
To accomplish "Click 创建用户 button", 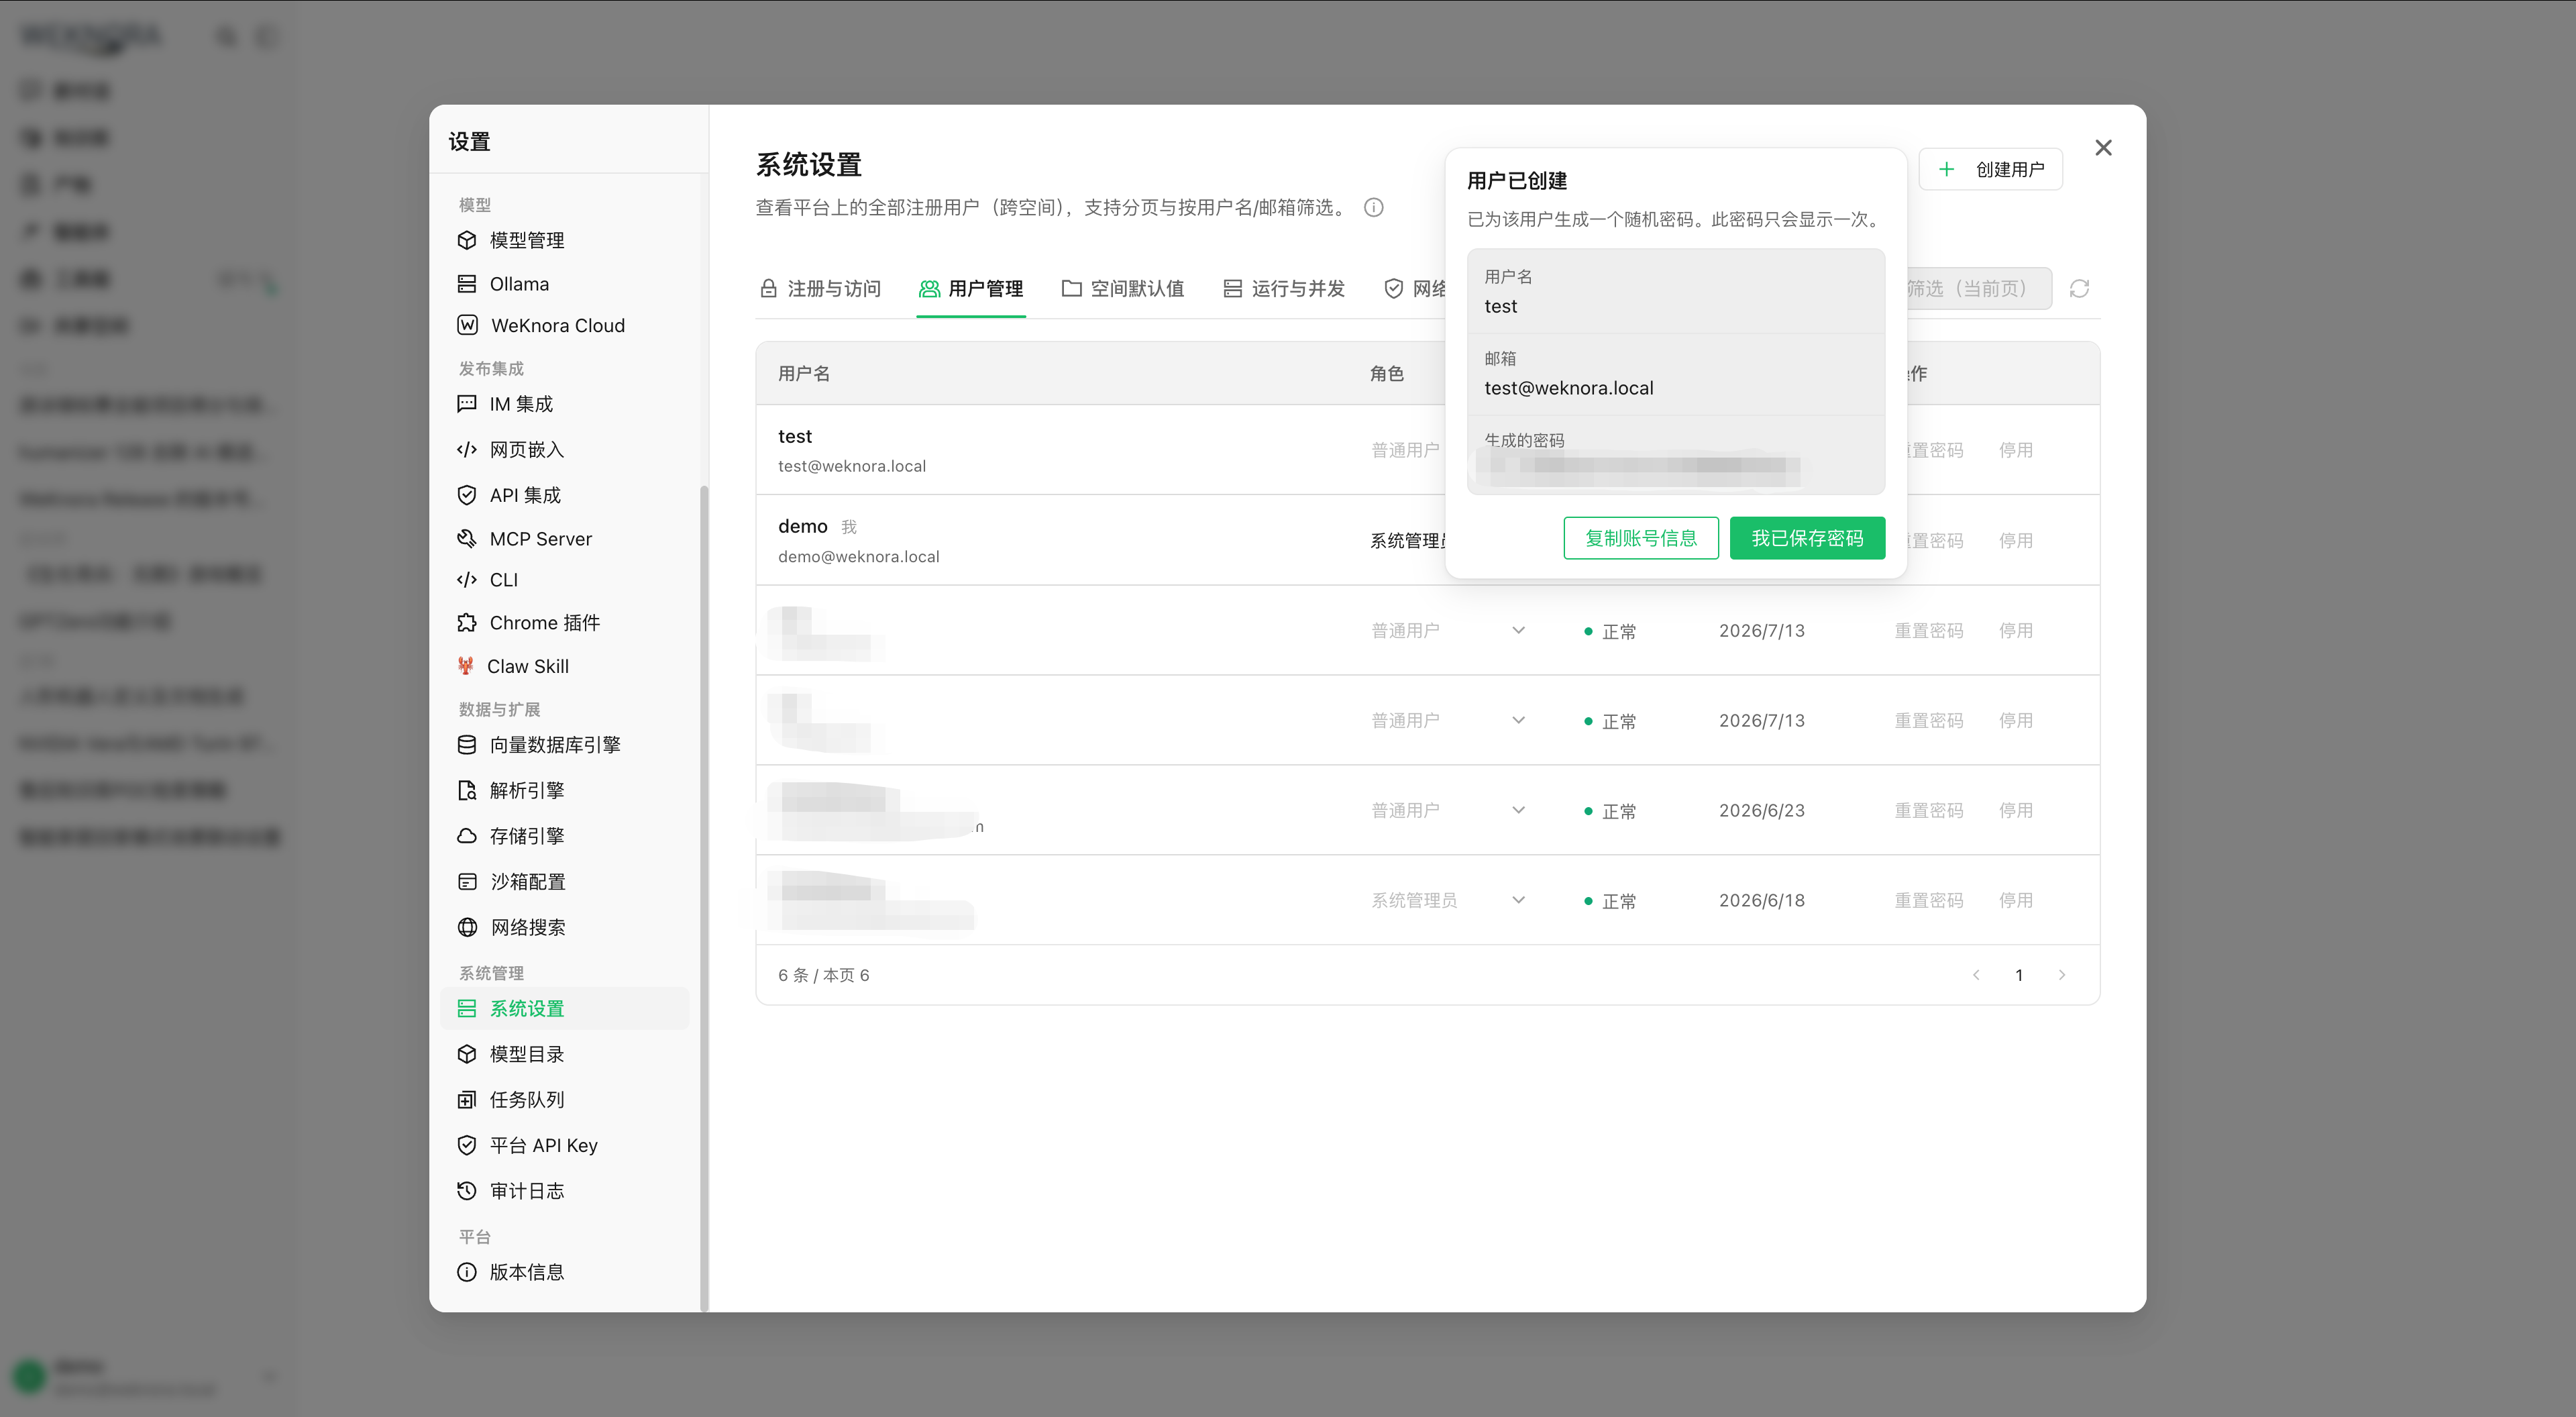I will [1991, 170].
